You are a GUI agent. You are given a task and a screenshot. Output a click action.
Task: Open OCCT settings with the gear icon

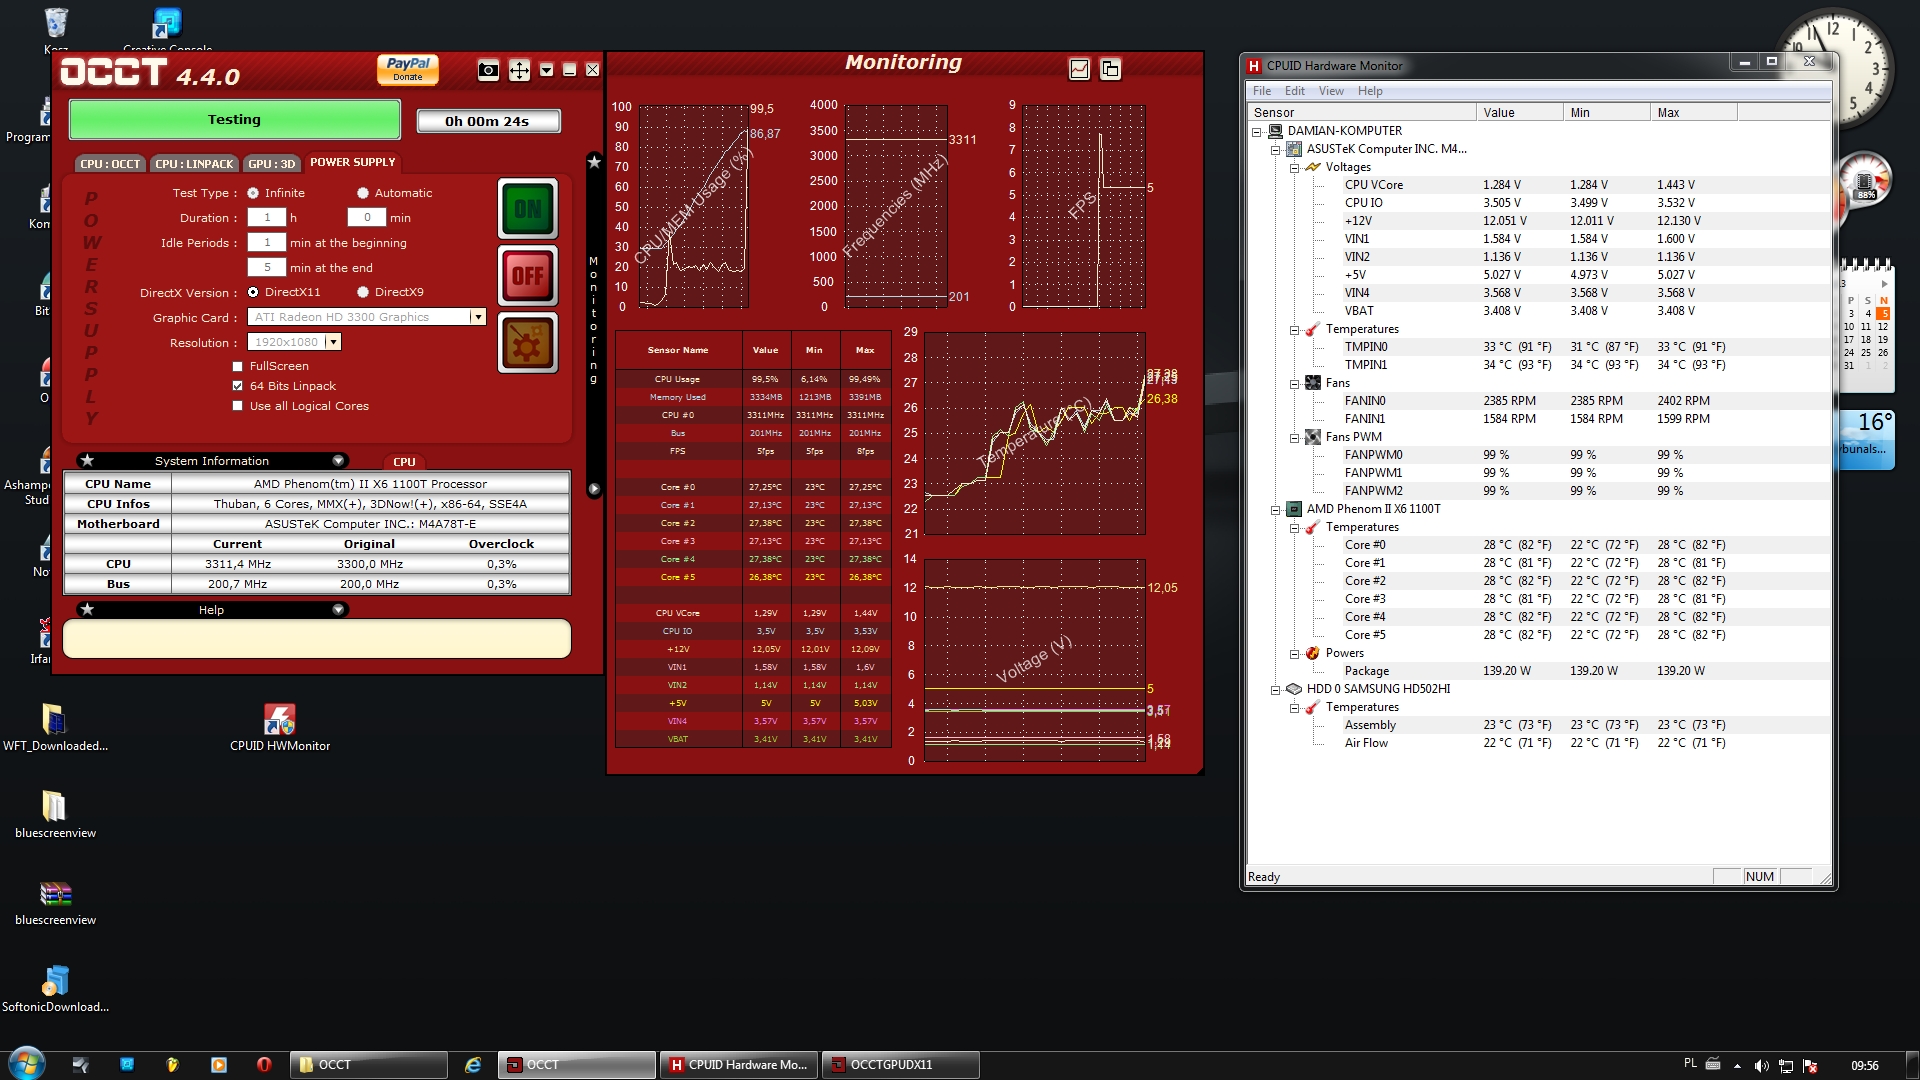tap(528, 343)
